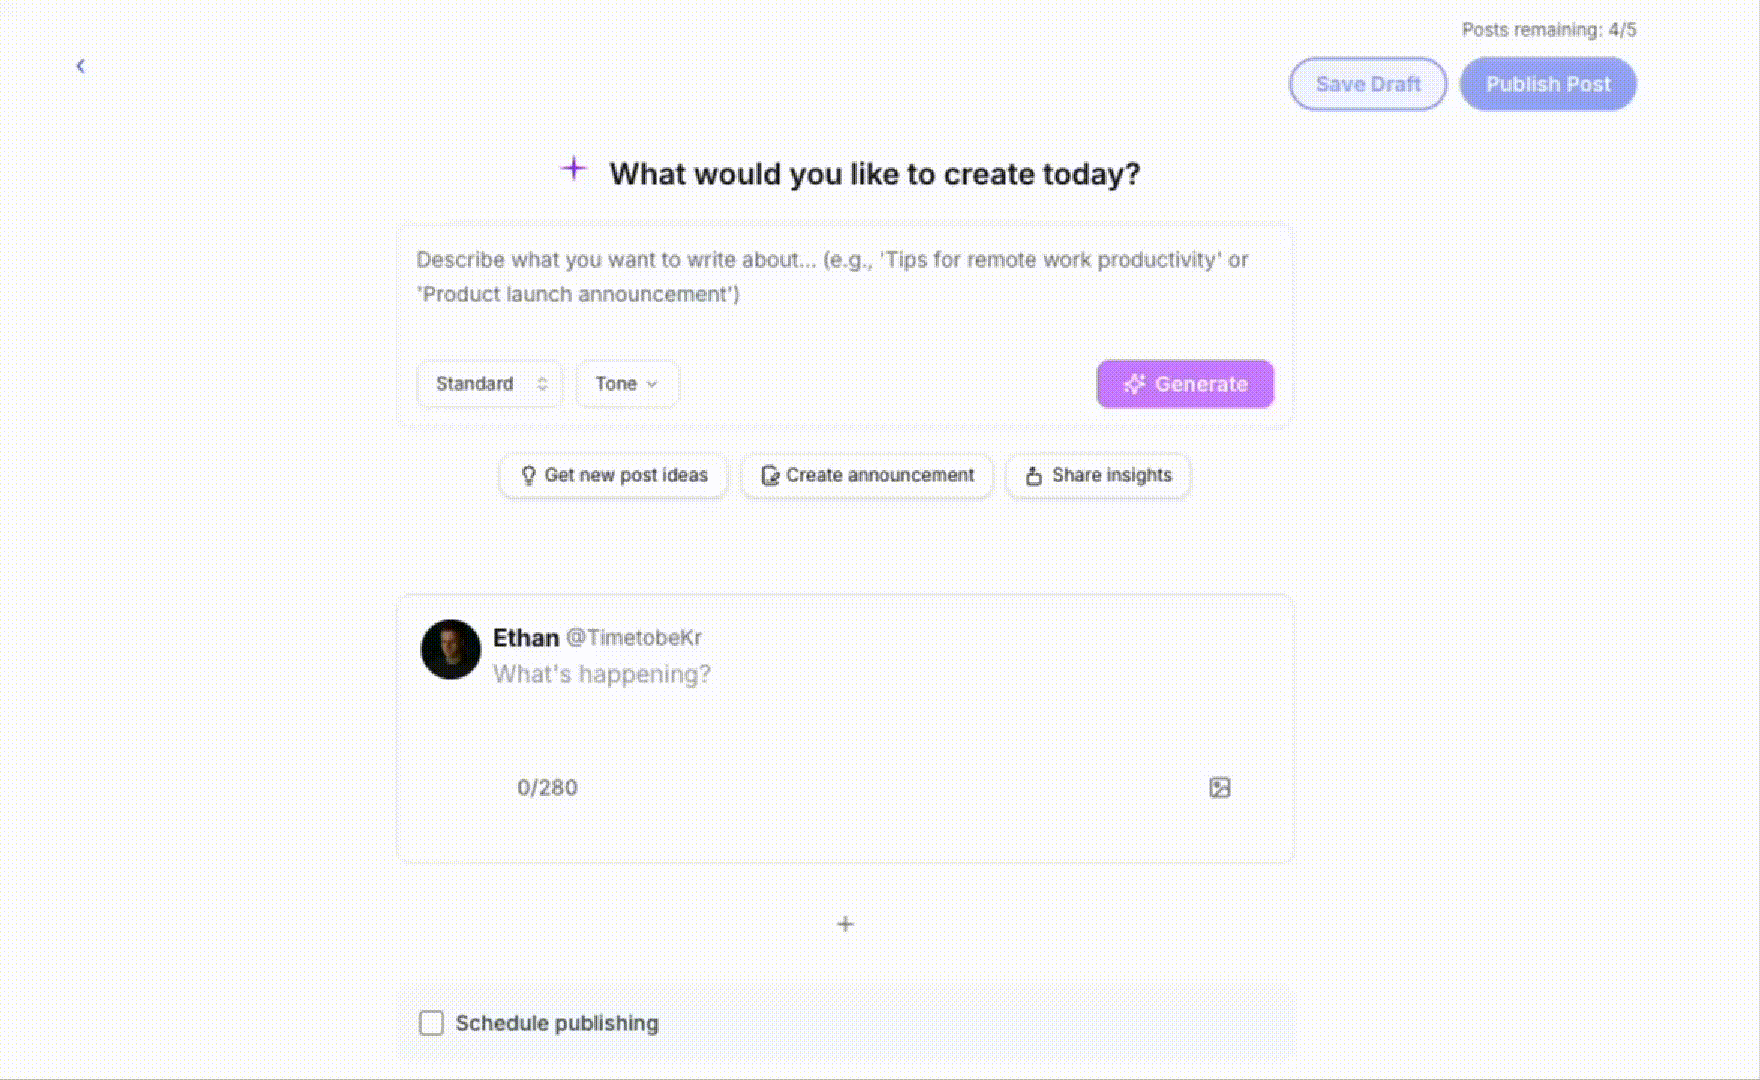Click the Publish Post button
Image resolution: width=1760 pixels, height=1080 pixels.
coord(1548,84)
